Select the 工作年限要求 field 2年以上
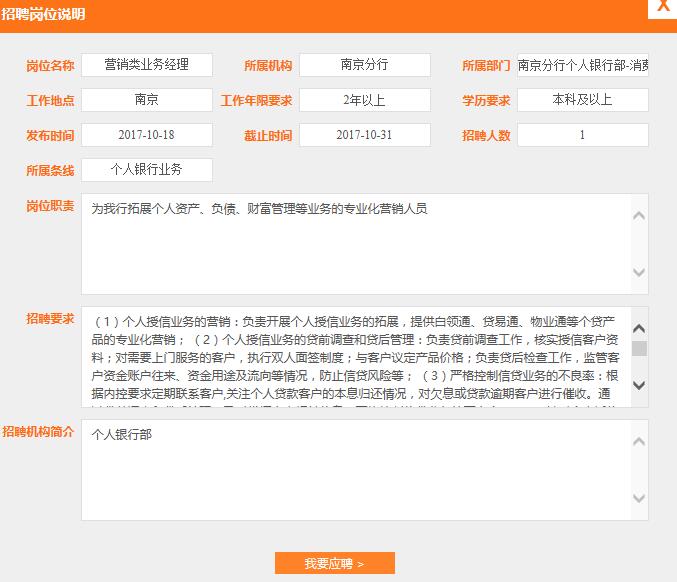 click(x=364, y=100)
